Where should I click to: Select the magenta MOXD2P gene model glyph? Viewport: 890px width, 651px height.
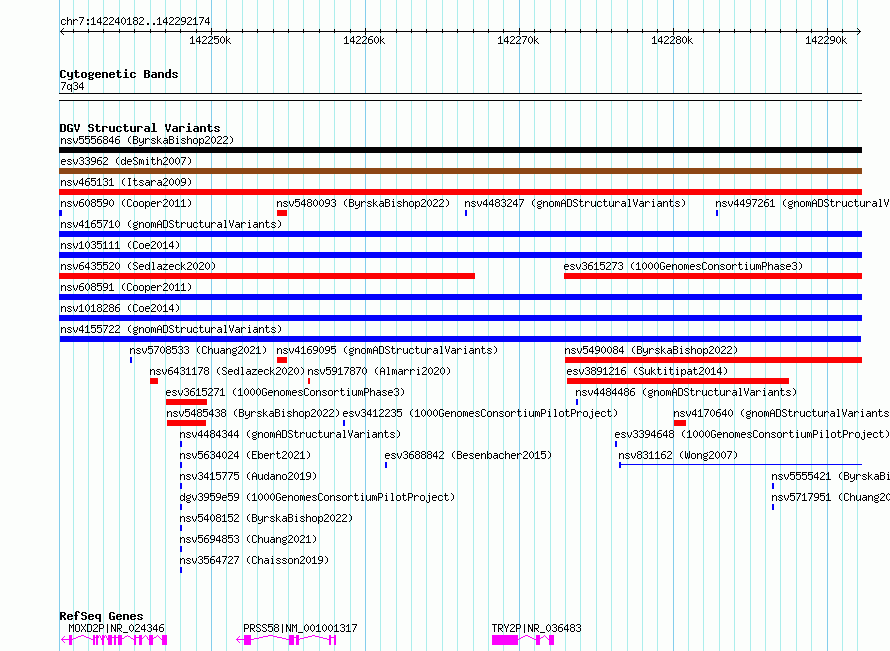[114, 640]
